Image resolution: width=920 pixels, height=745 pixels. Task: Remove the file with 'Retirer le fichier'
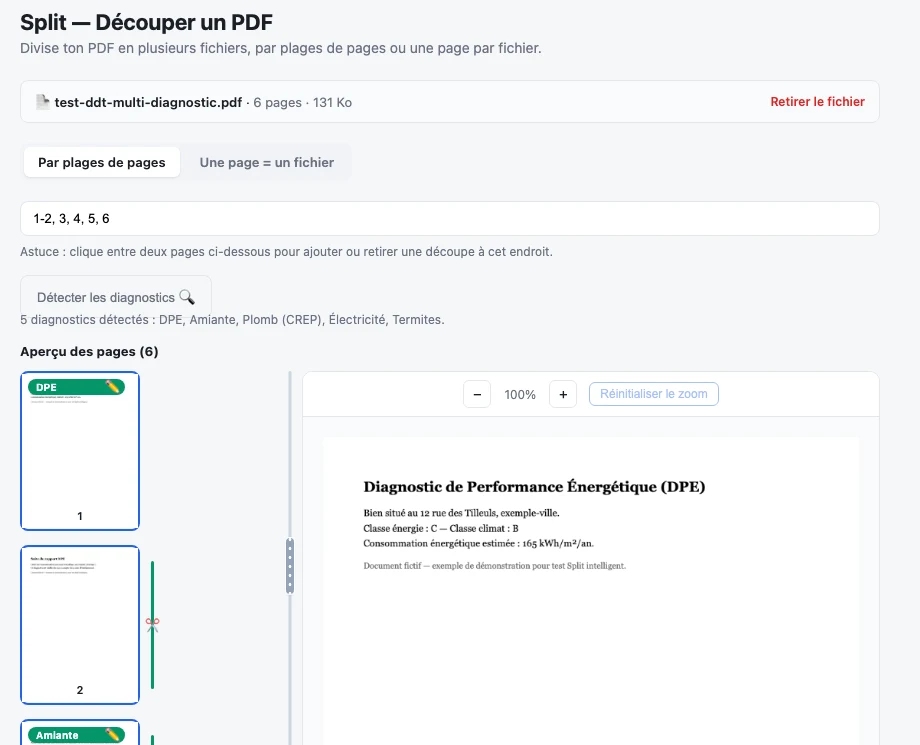tap(817, 101)
